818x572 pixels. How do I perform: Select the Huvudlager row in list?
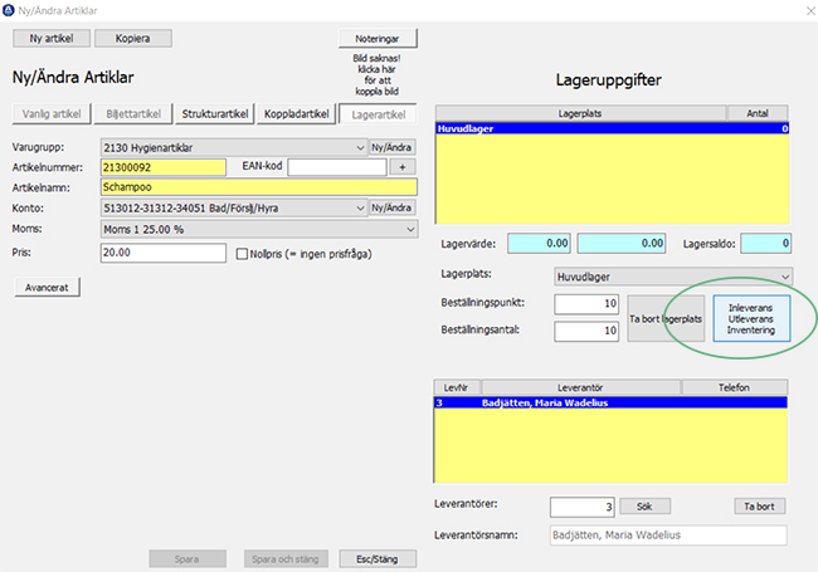[x=612, y=128]
